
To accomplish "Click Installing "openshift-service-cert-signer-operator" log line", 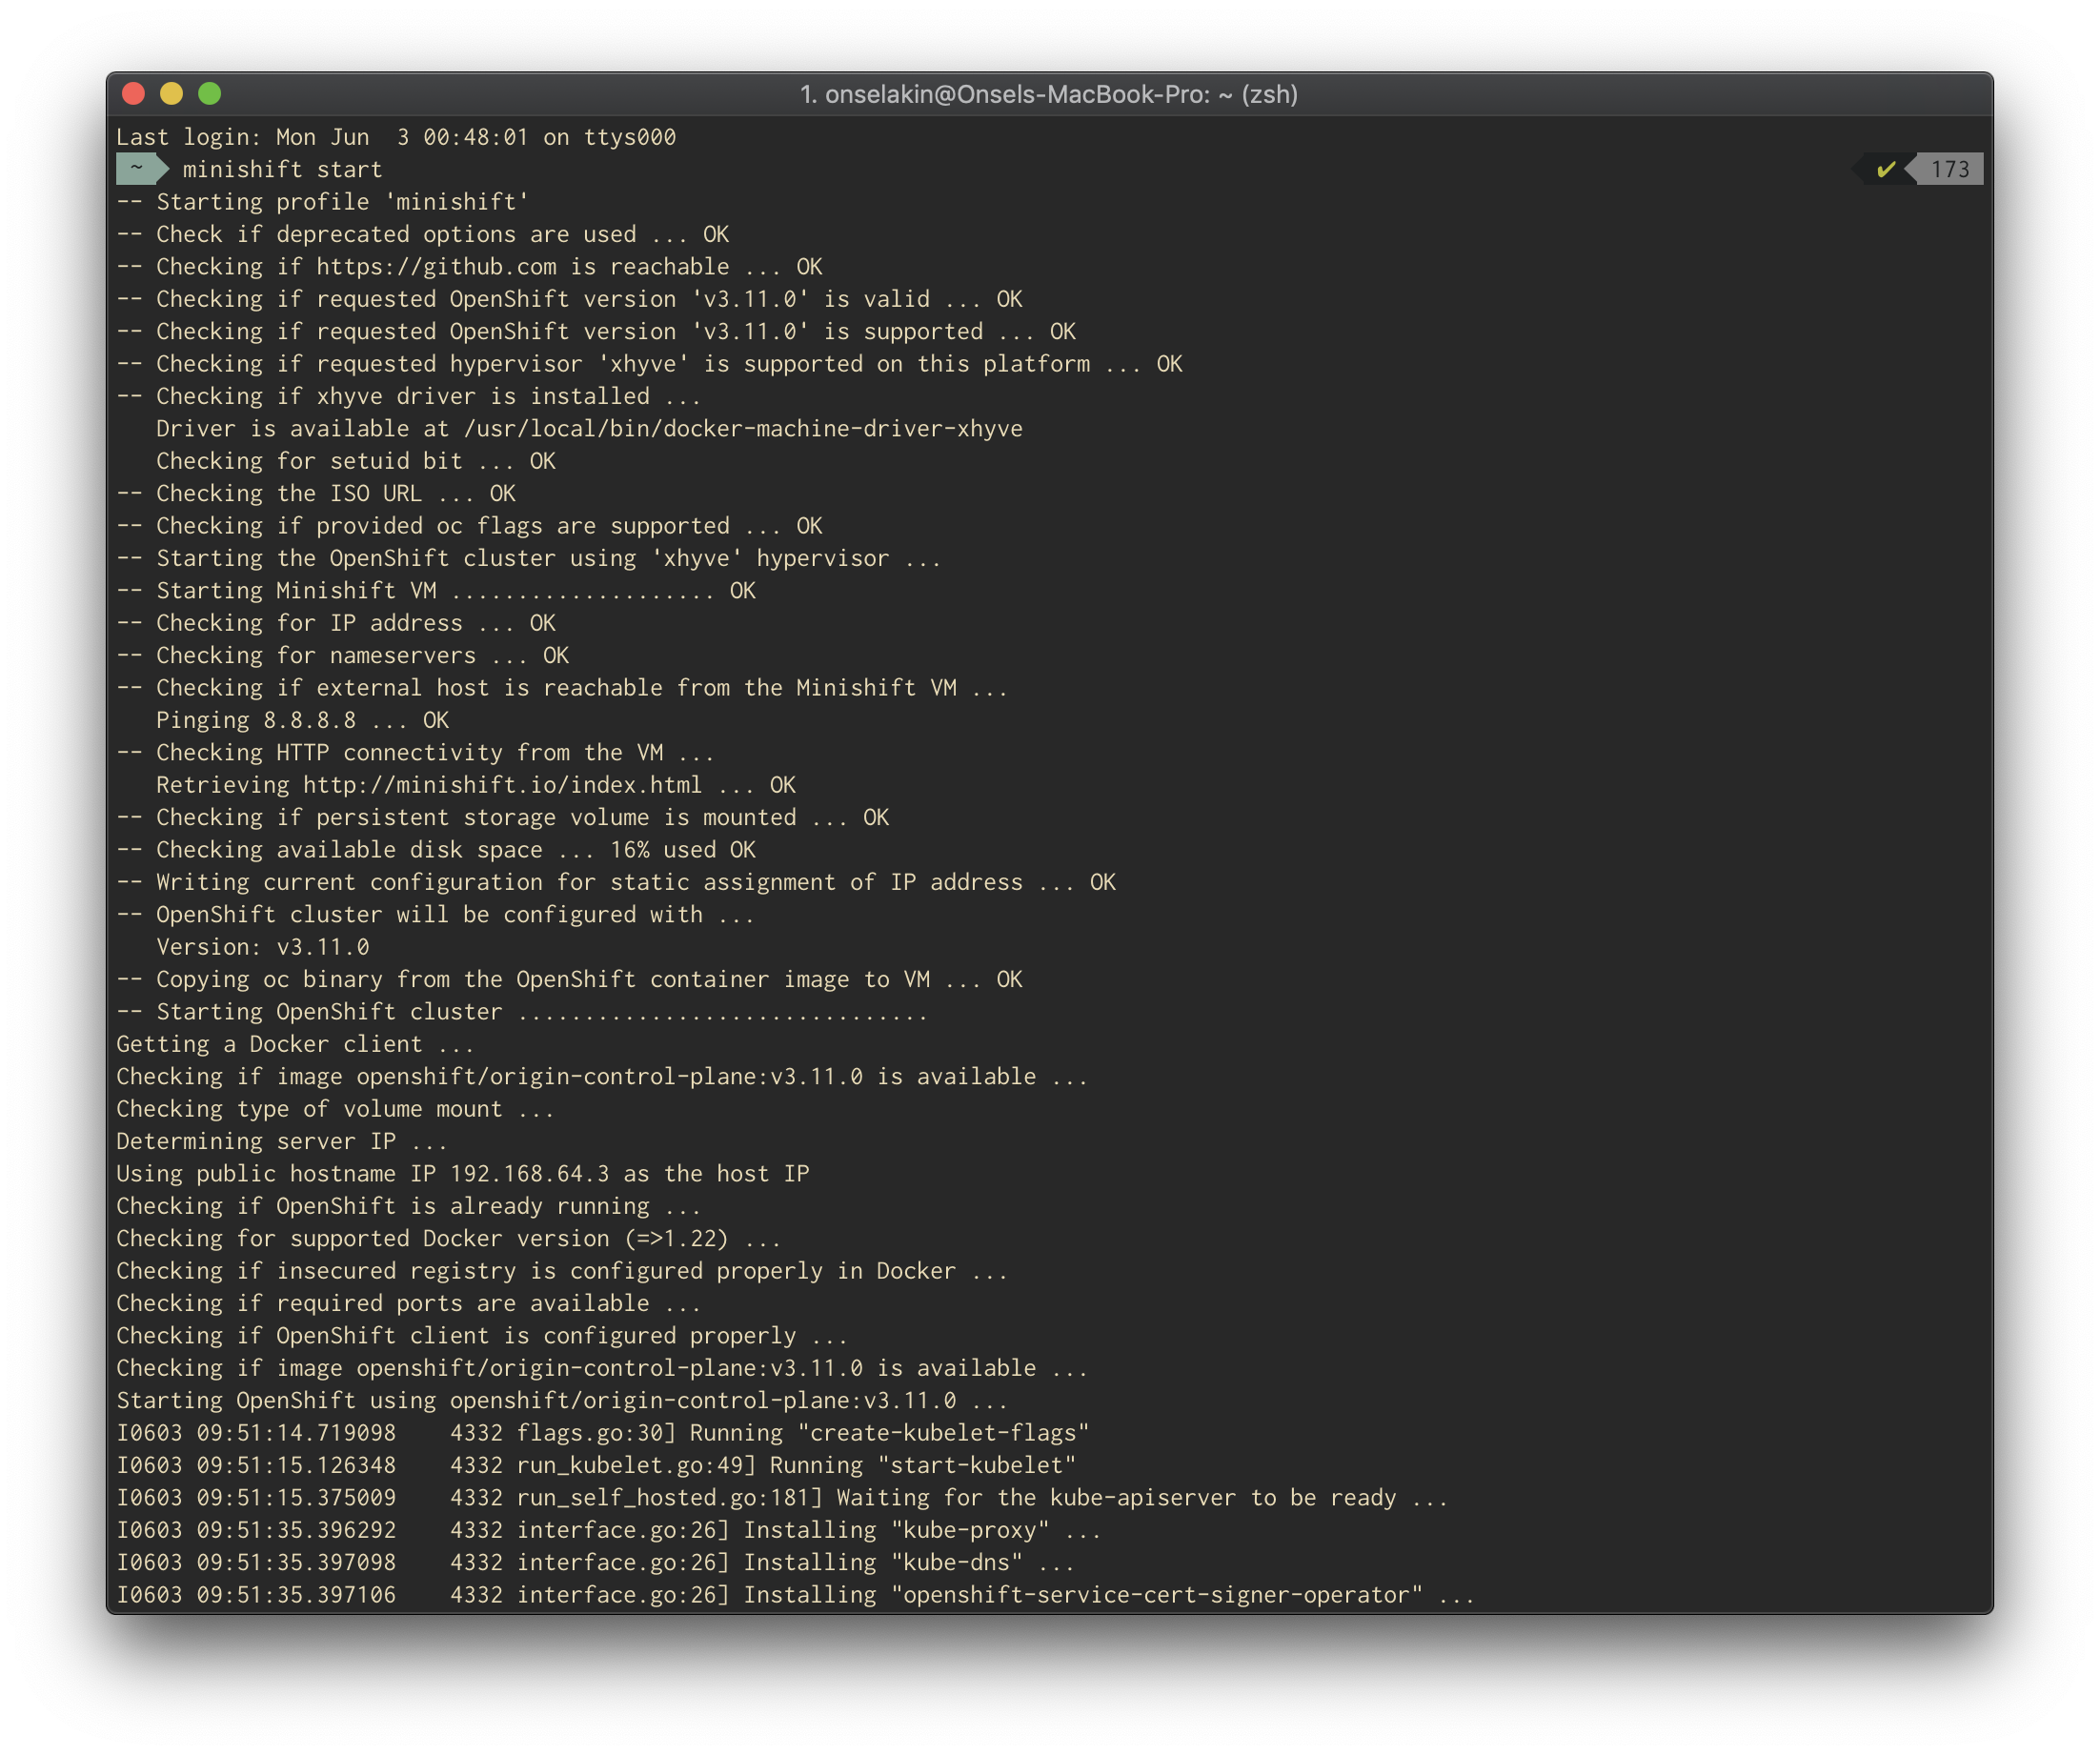I will (x=796, y=1595).
